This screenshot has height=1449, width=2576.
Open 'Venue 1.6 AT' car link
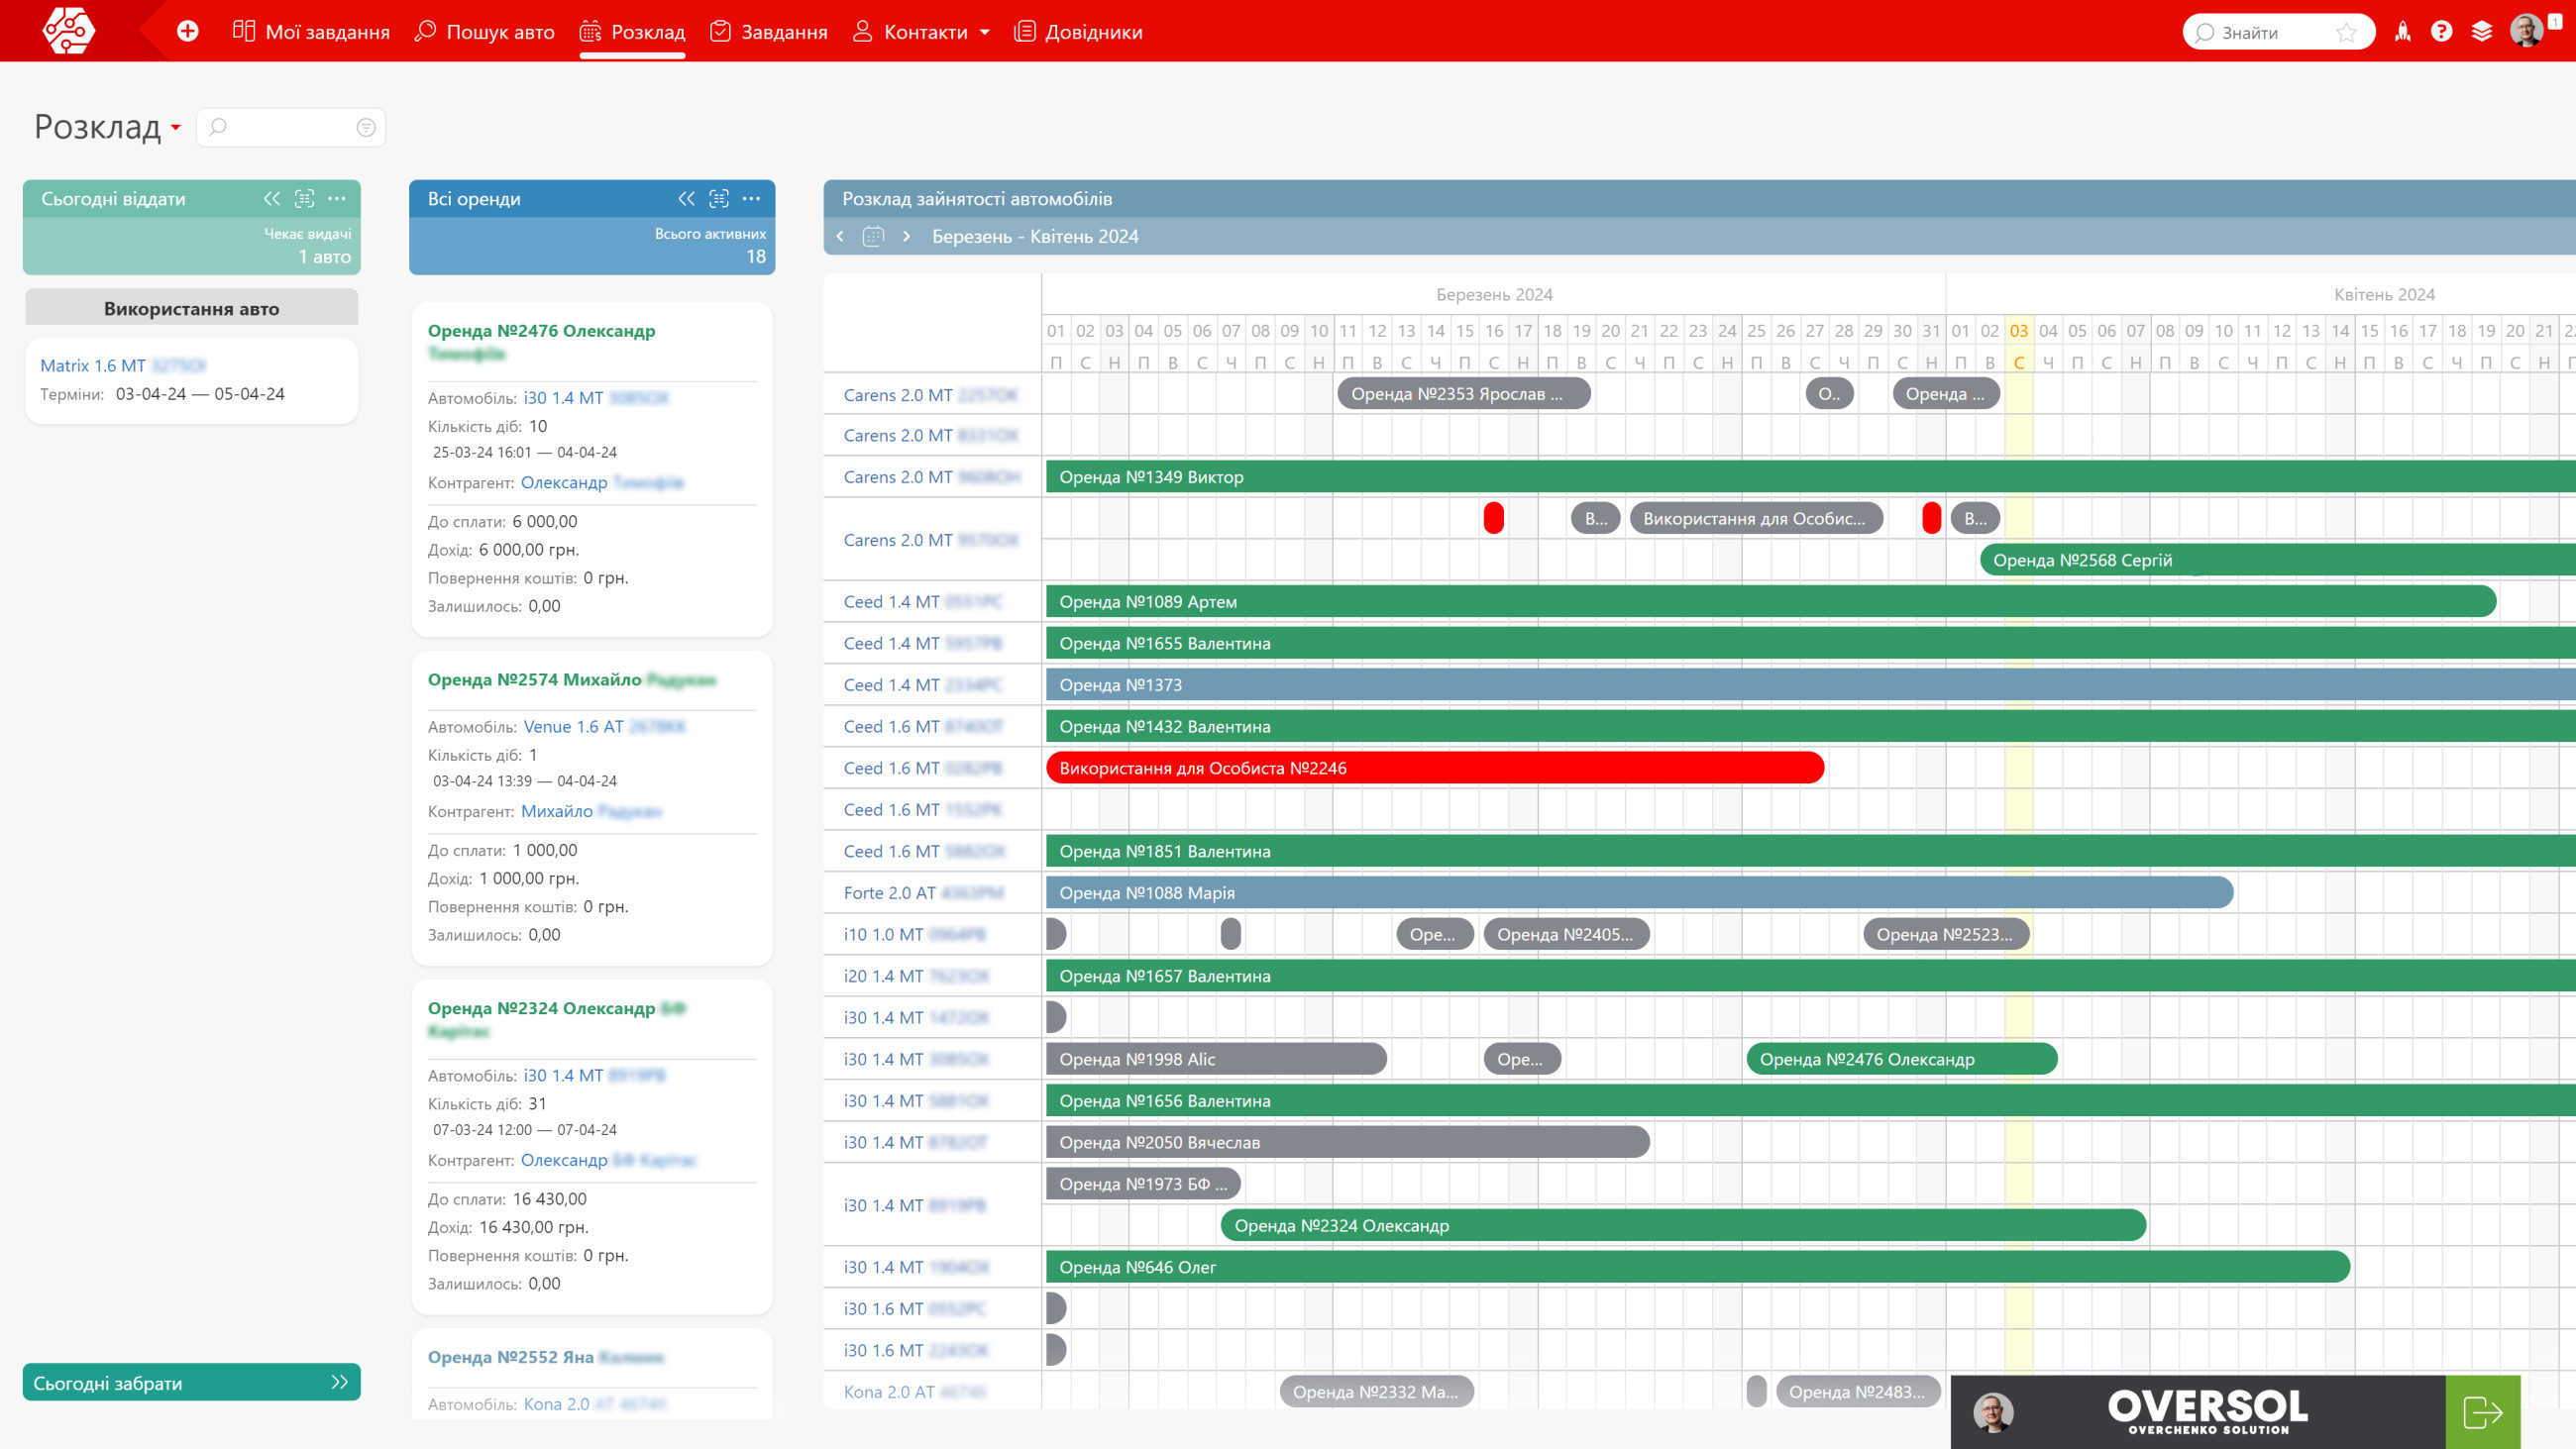coord(573,726)
